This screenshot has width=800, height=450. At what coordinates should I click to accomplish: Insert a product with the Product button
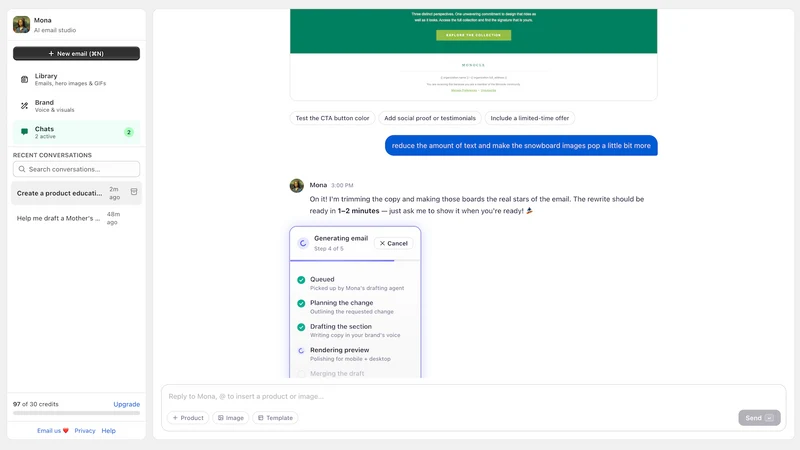click(188, 418)
